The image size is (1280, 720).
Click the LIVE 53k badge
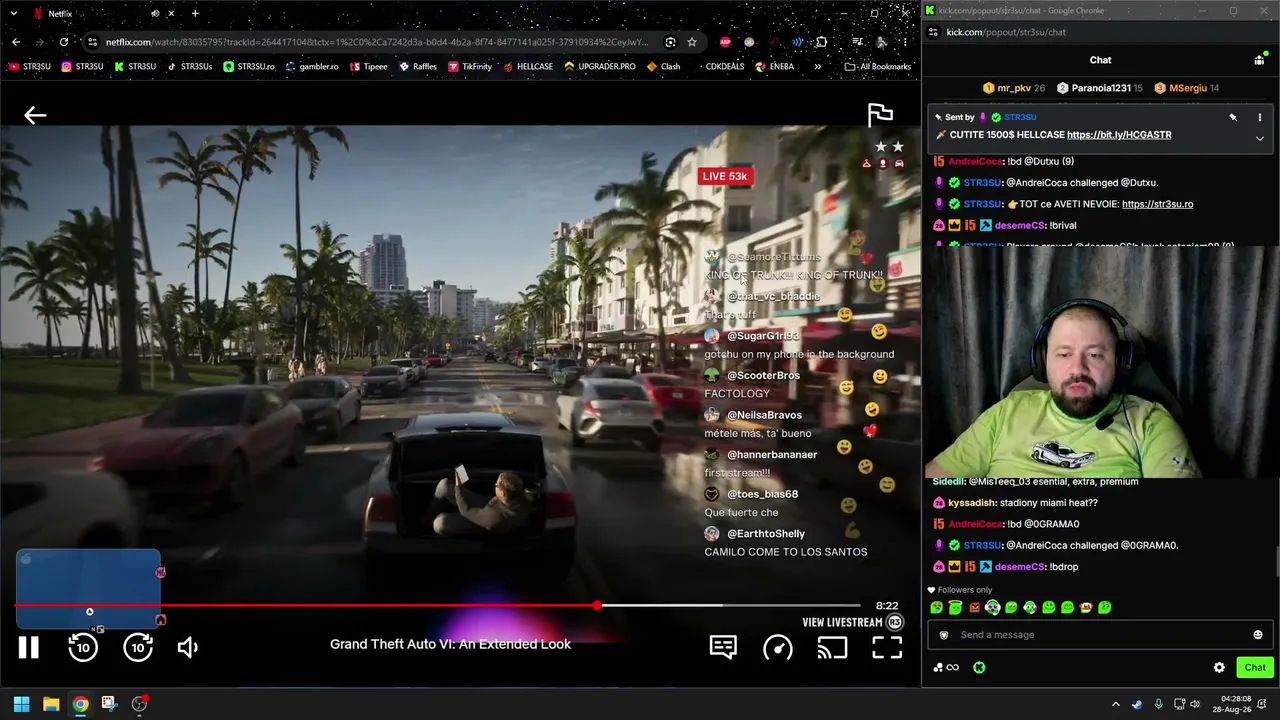point(724,176)
